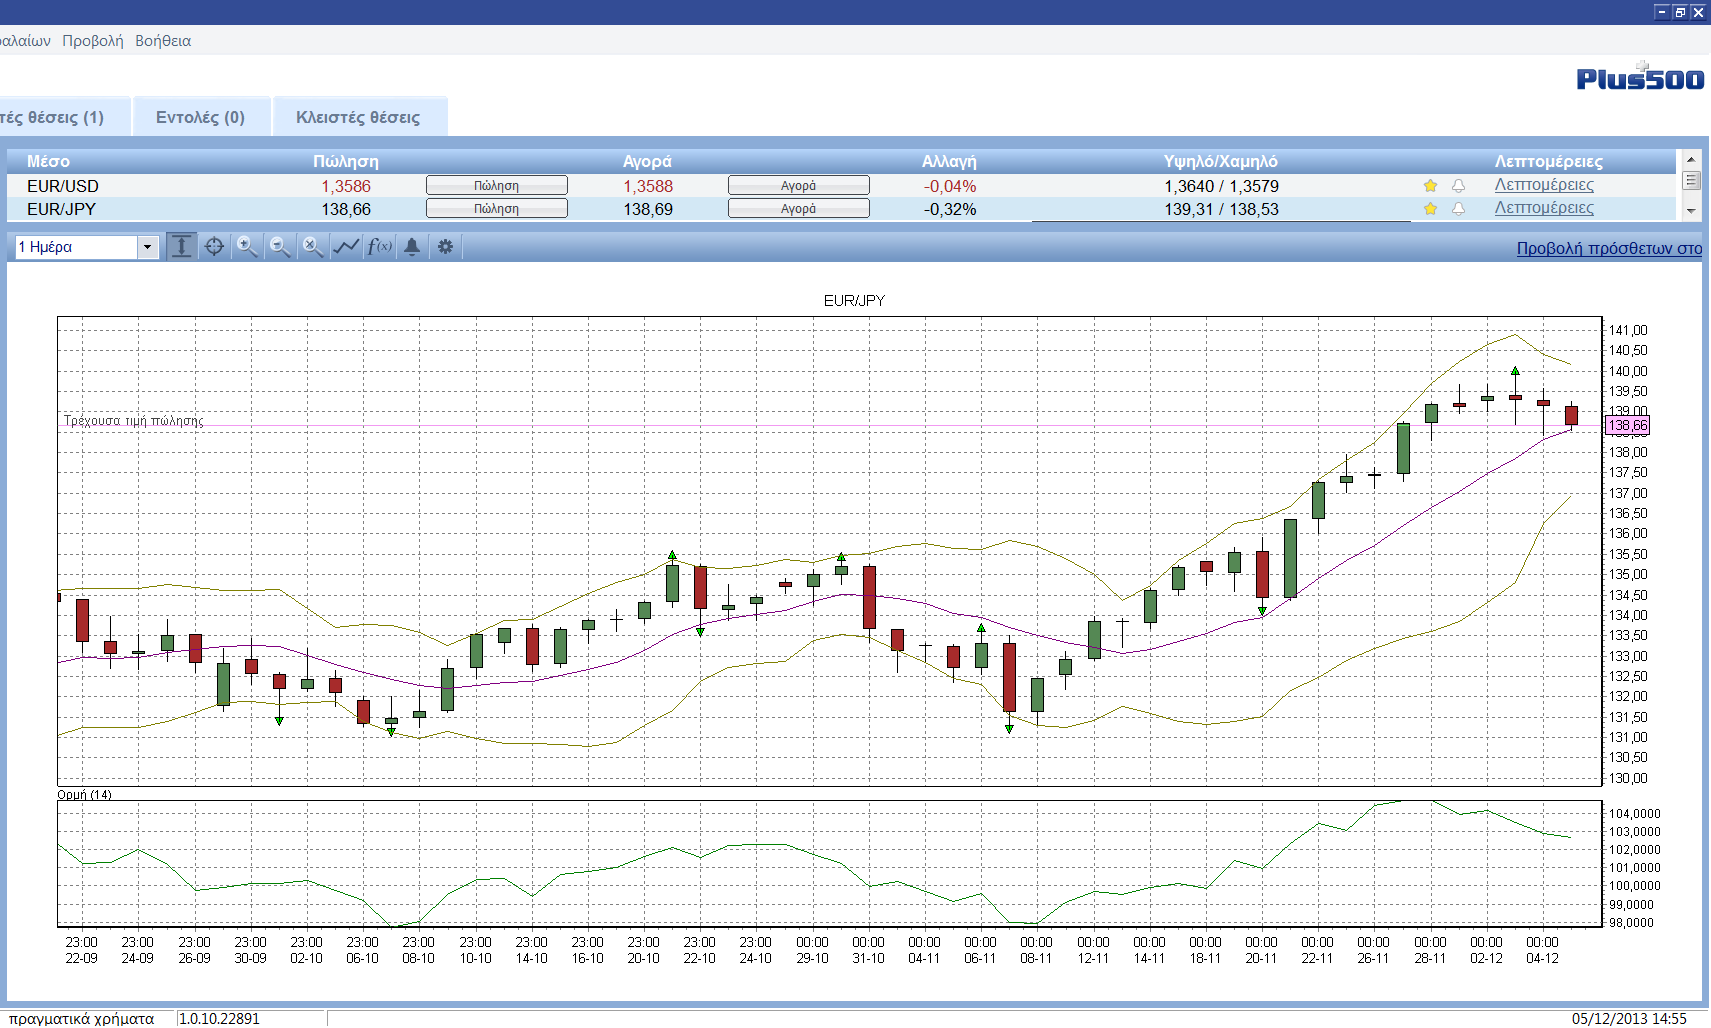Open the chart line type tool

pos(346,246)
